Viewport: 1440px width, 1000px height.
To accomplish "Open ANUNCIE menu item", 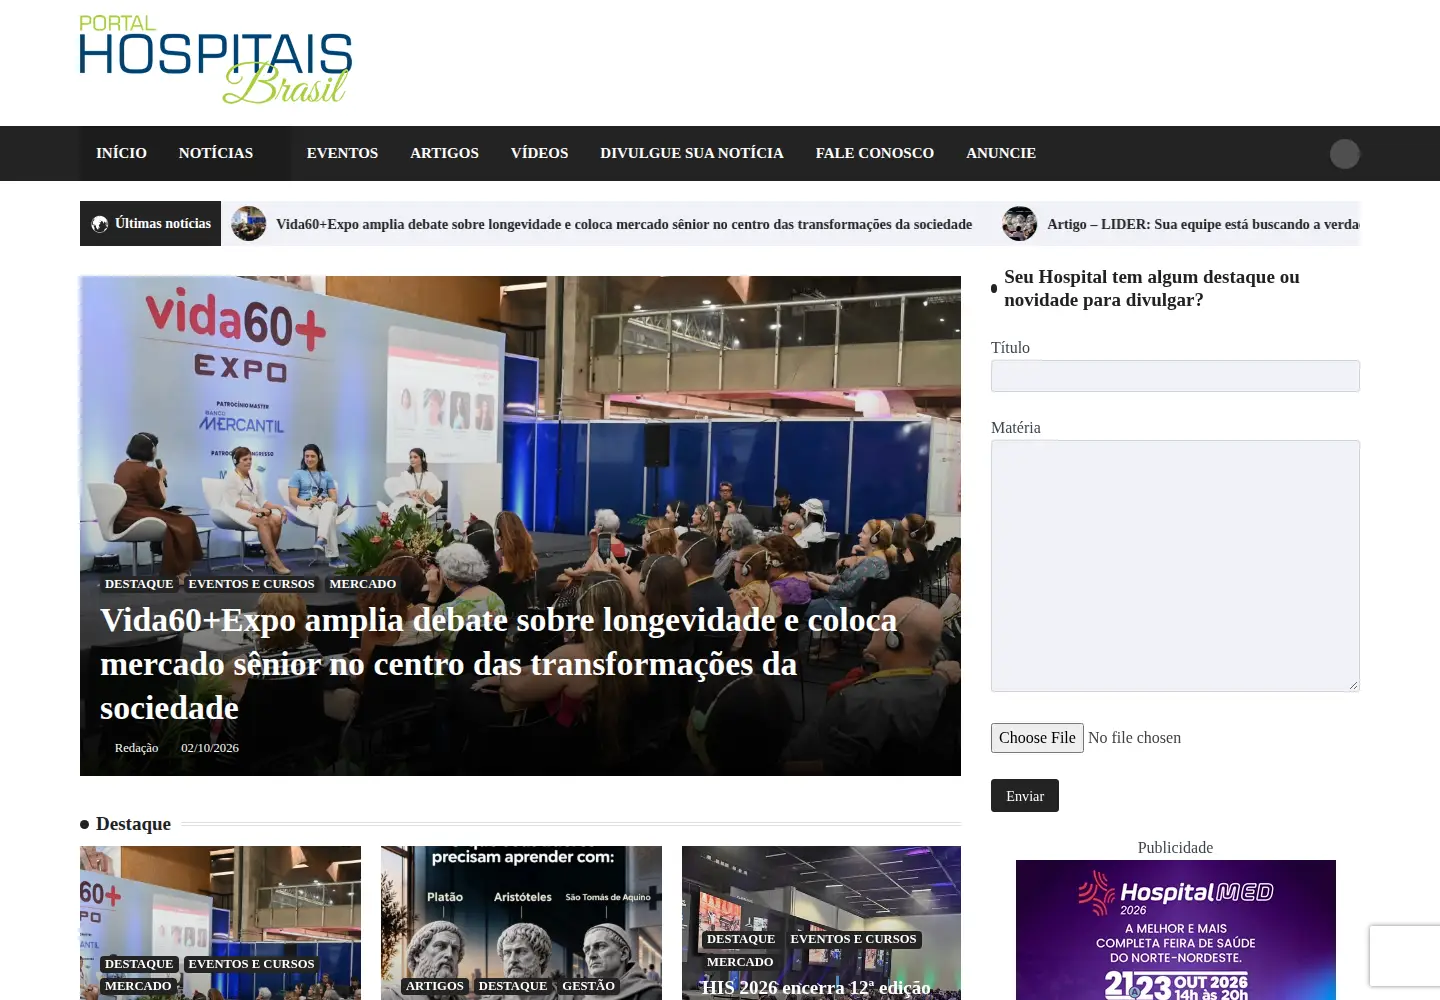I will point(1001,153).
